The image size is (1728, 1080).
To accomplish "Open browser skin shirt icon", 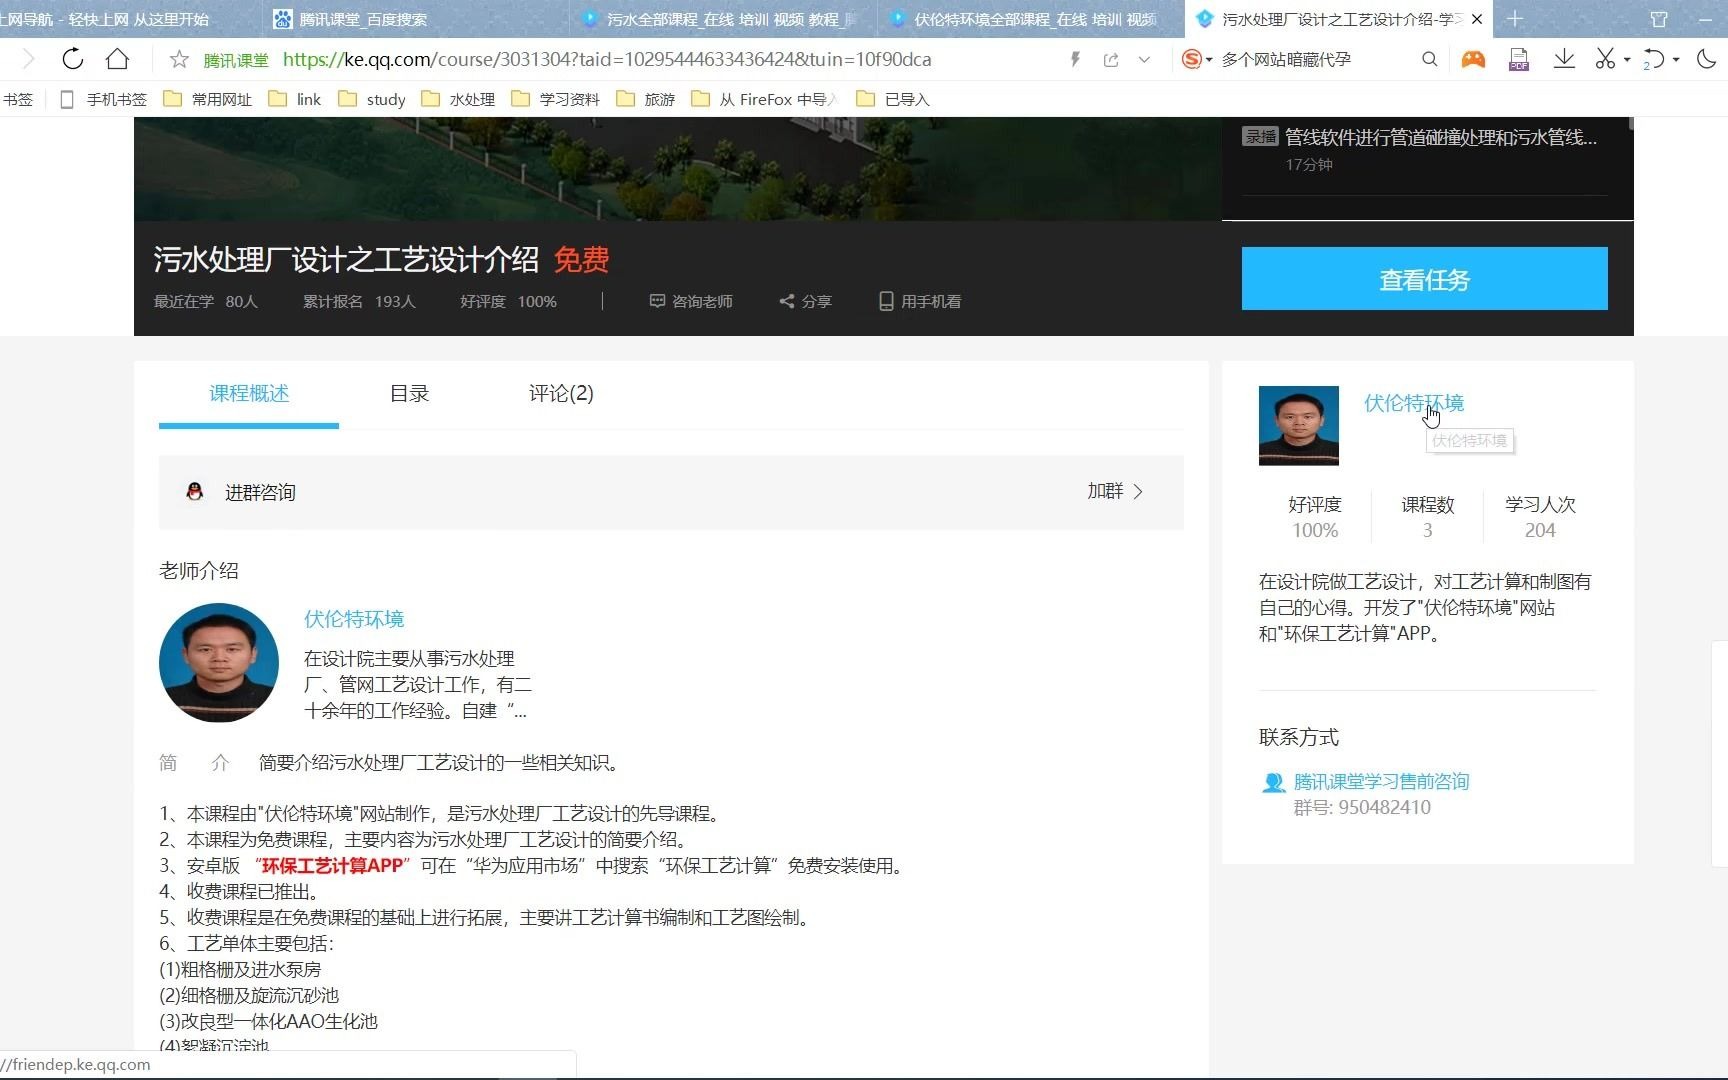I will [x=1659, y=18].
